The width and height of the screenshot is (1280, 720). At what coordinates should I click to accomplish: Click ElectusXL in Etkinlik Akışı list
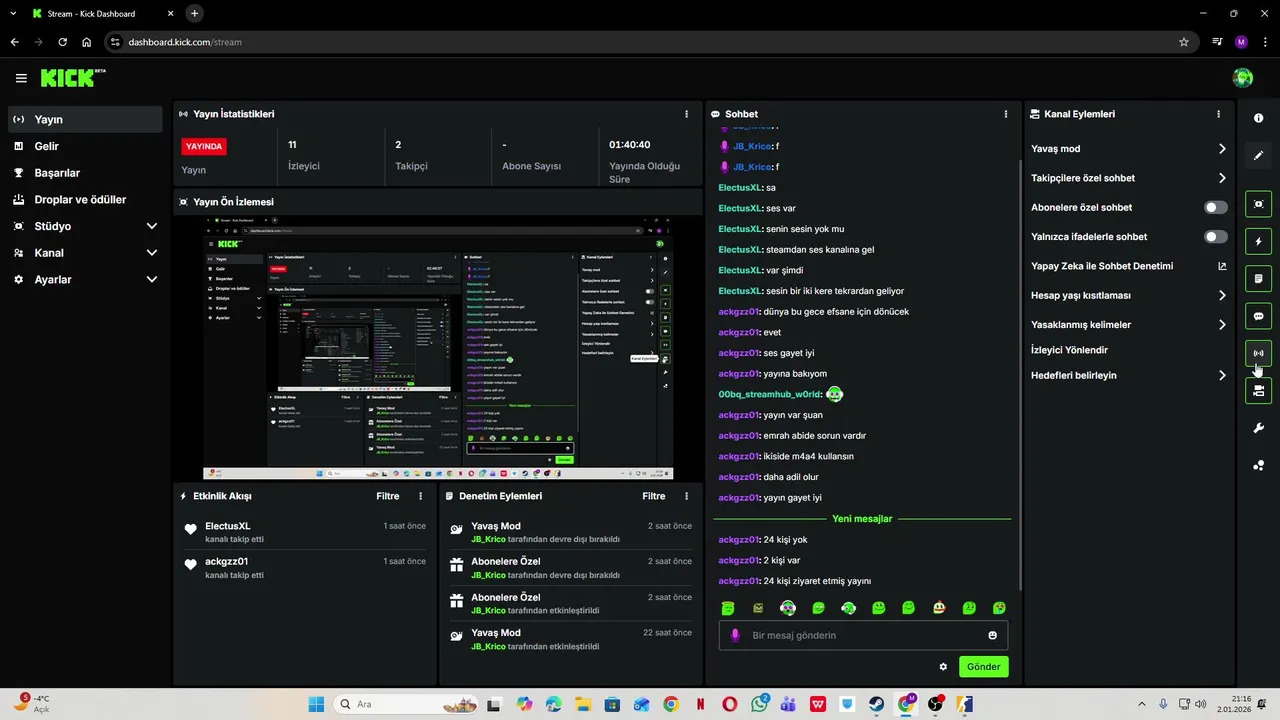tap(227, 526)
